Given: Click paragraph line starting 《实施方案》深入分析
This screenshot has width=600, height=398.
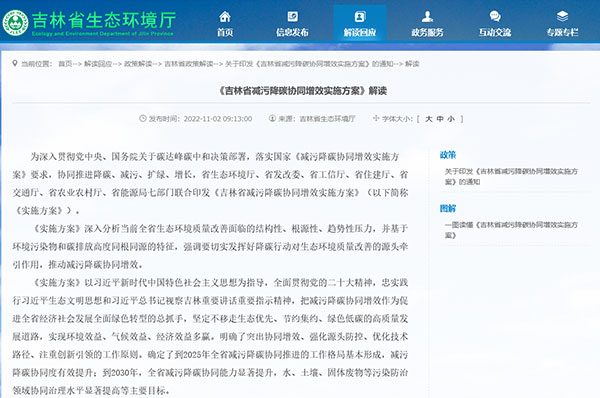Looking at the screenshot, I should 210,246.
